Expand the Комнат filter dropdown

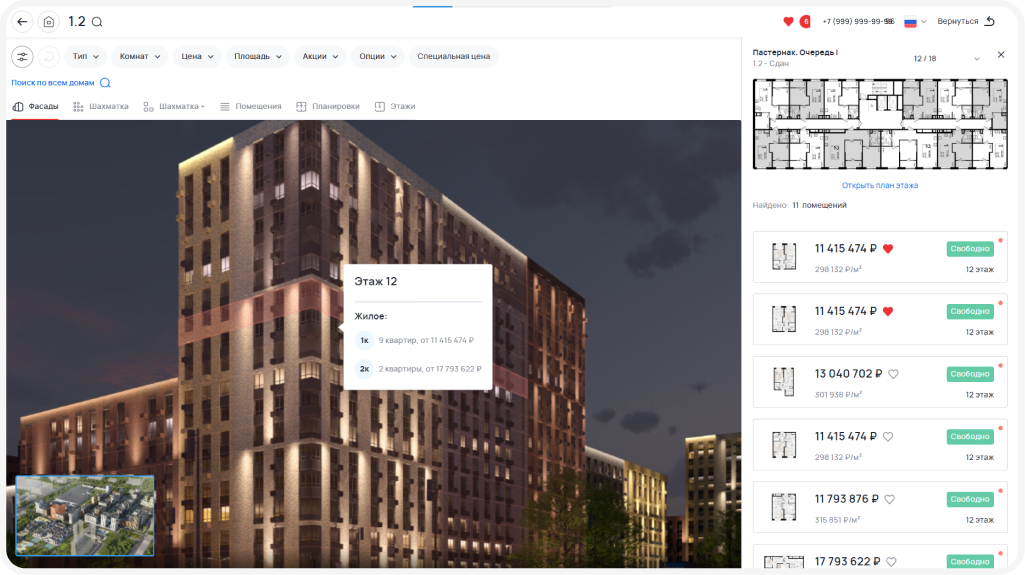click(140, 57)
